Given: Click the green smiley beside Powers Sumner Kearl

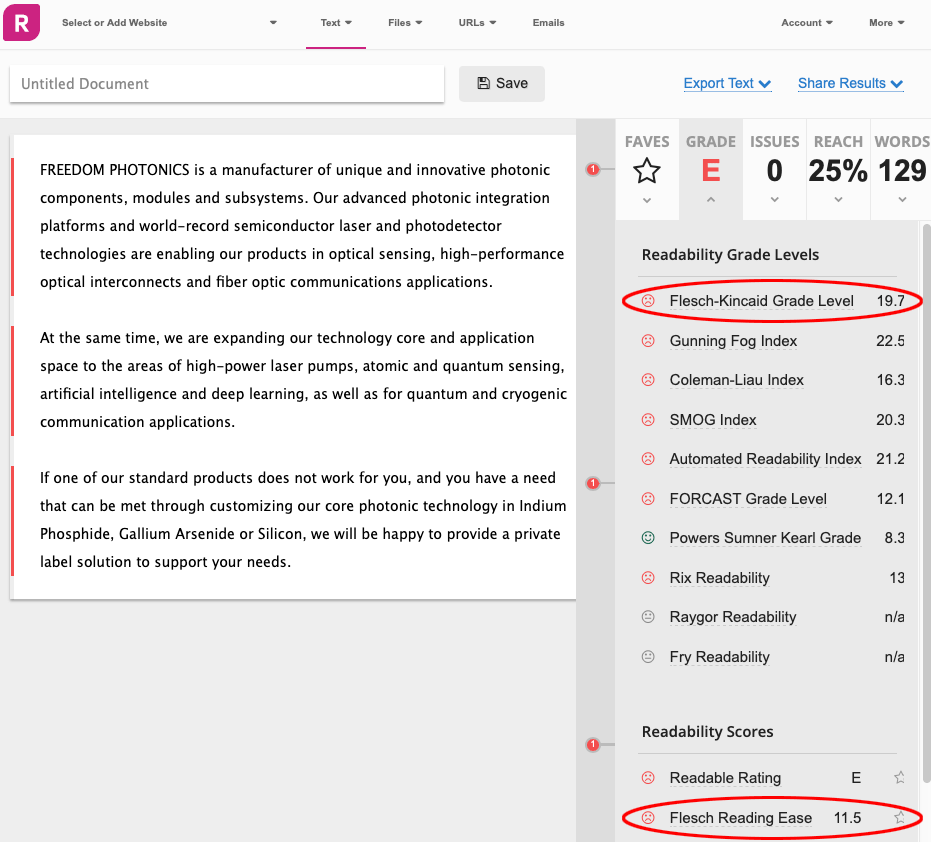Looking at the screenshot, I should click(648, 538).
